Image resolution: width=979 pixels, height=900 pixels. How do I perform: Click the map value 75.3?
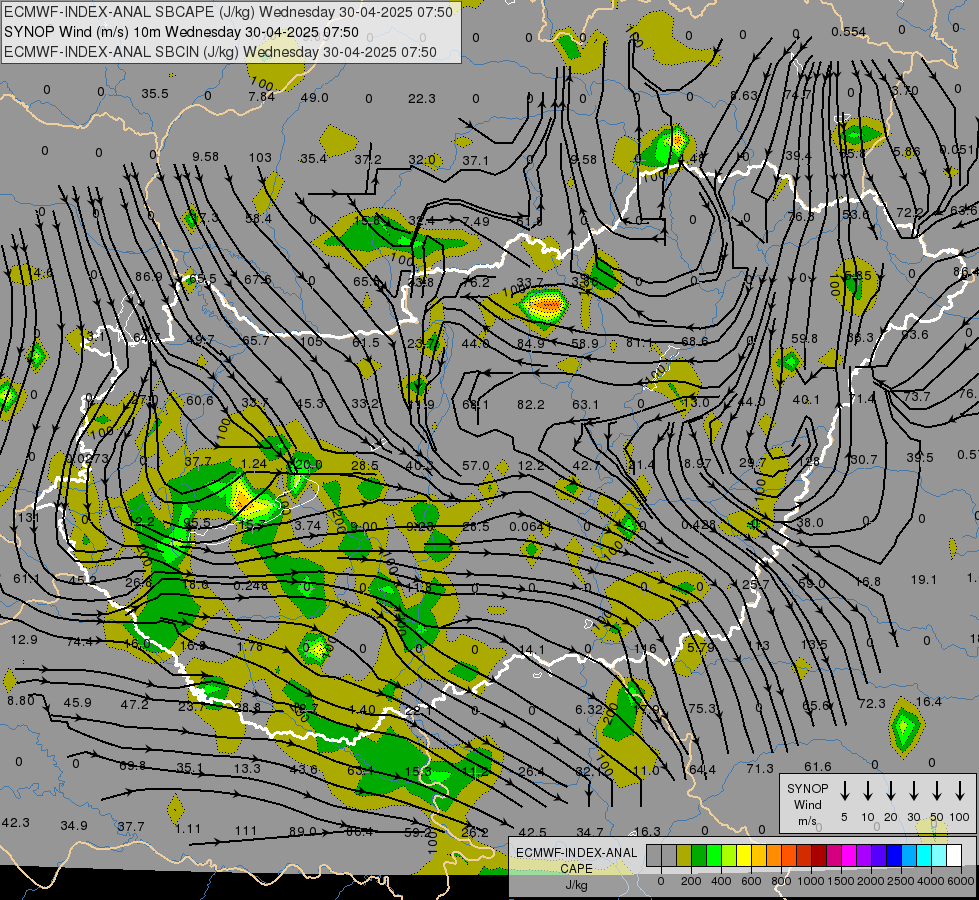702,708
